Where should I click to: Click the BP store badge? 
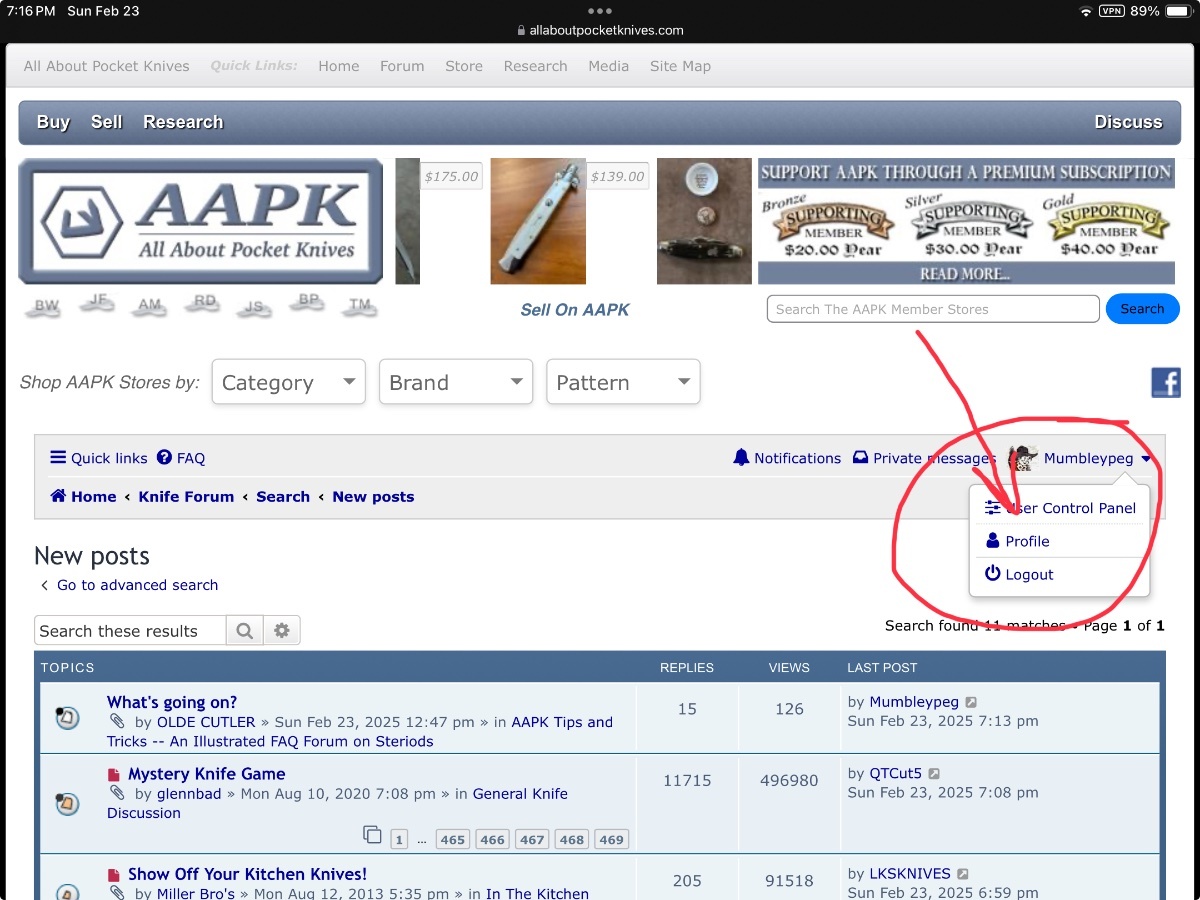click(309, 301)
